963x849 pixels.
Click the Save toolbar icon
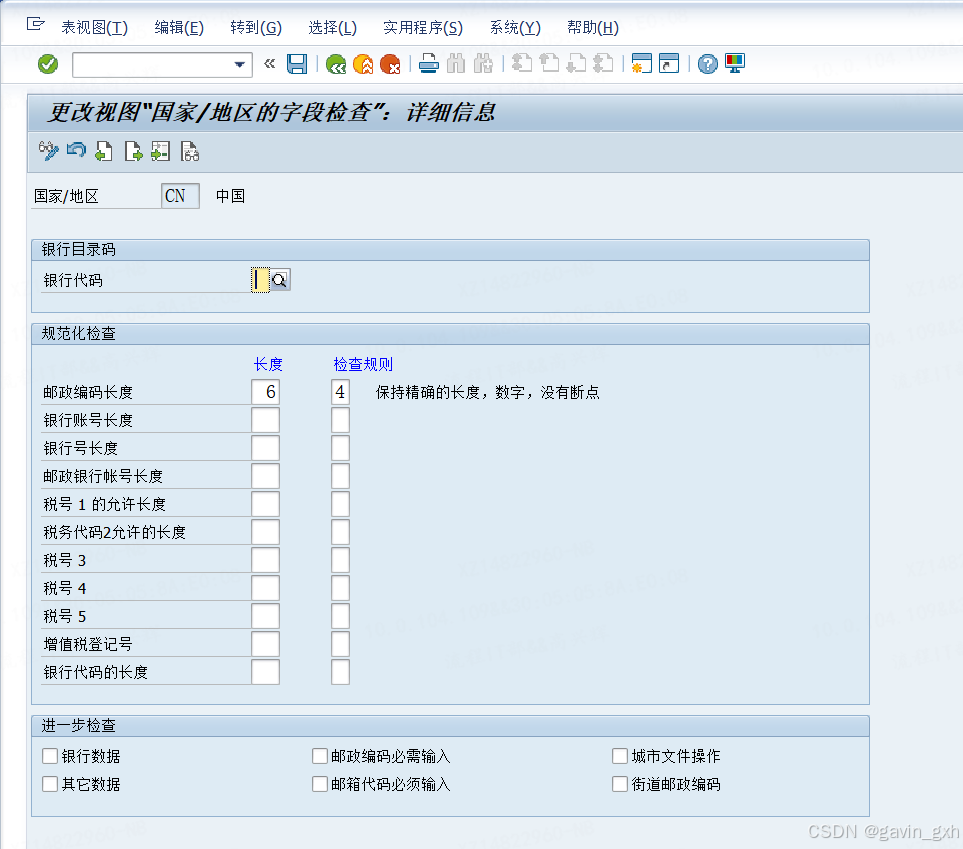[x=296, y=63]
